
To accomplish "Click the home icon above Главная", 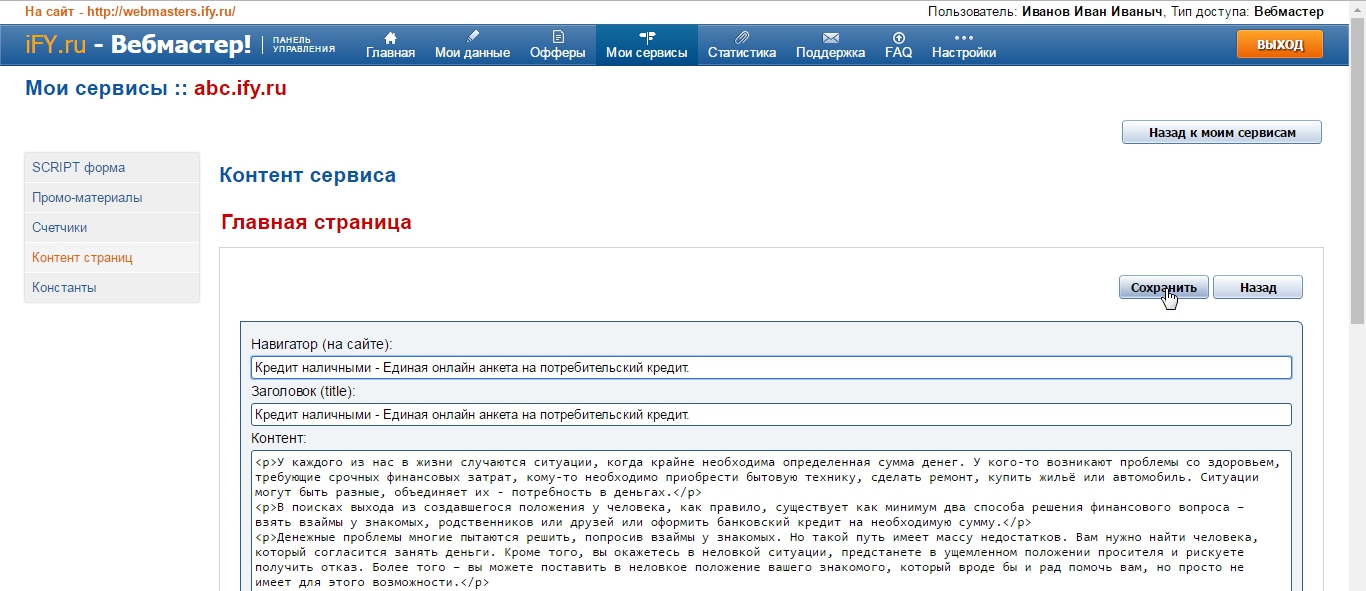I will click(390, 37).
